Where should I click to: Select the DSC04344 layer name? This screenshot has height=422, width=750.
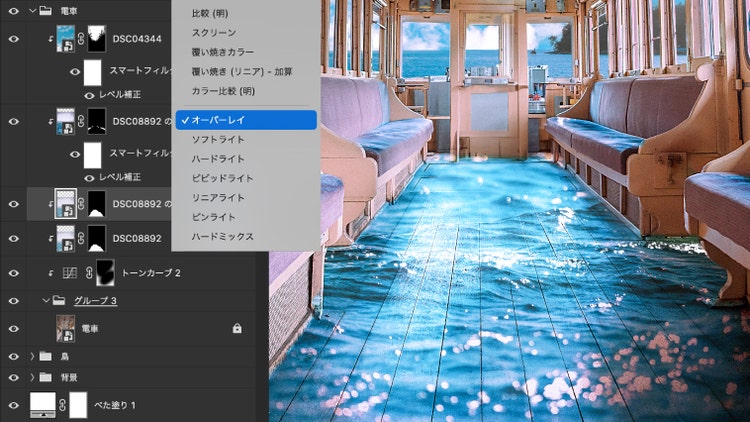(137, 39)
